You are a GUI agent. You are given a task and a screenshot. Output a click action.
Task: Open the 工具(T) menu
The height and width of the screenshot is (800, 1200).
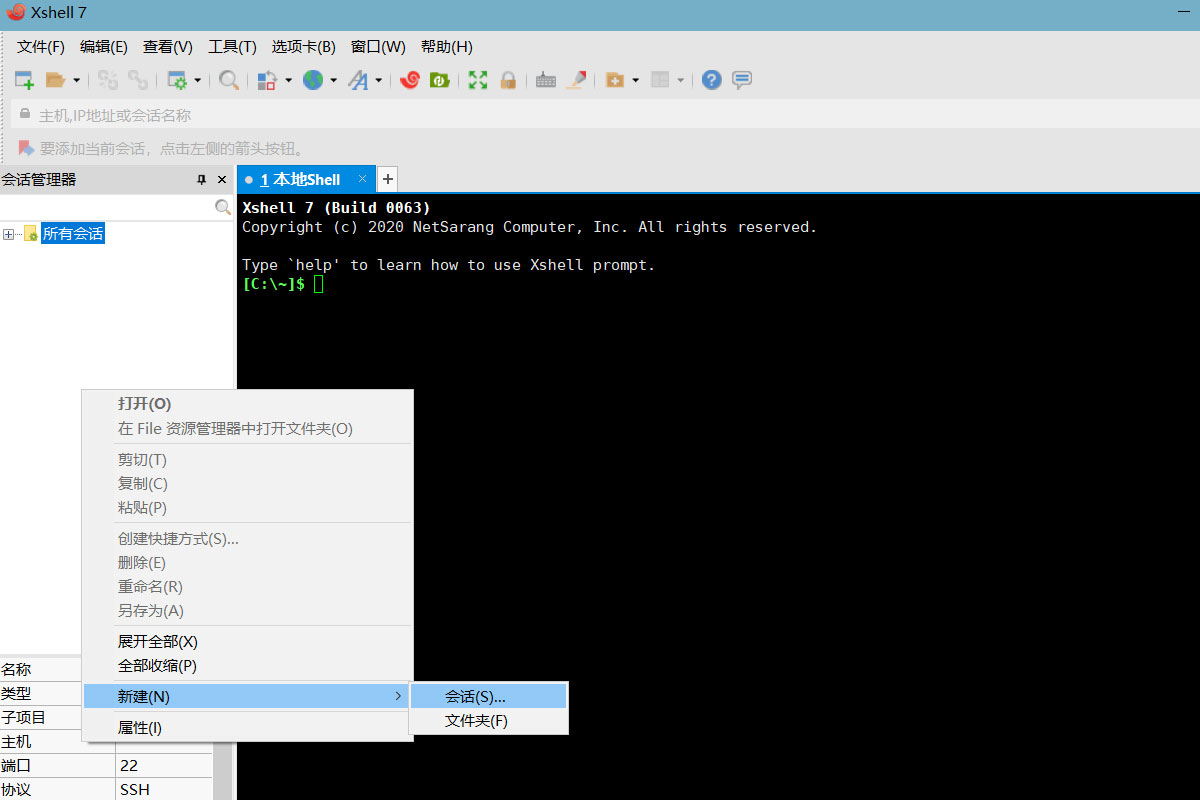click(232, 47)
